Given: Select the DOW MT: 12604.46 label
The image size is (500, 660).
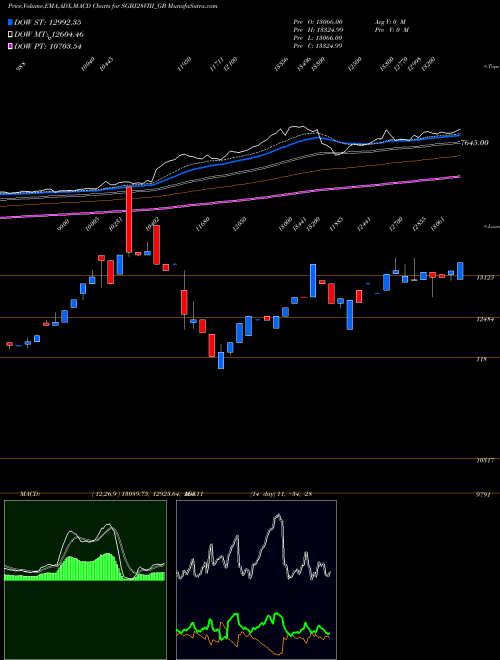Looking at the screenshot, I should [x=48, y=34].
